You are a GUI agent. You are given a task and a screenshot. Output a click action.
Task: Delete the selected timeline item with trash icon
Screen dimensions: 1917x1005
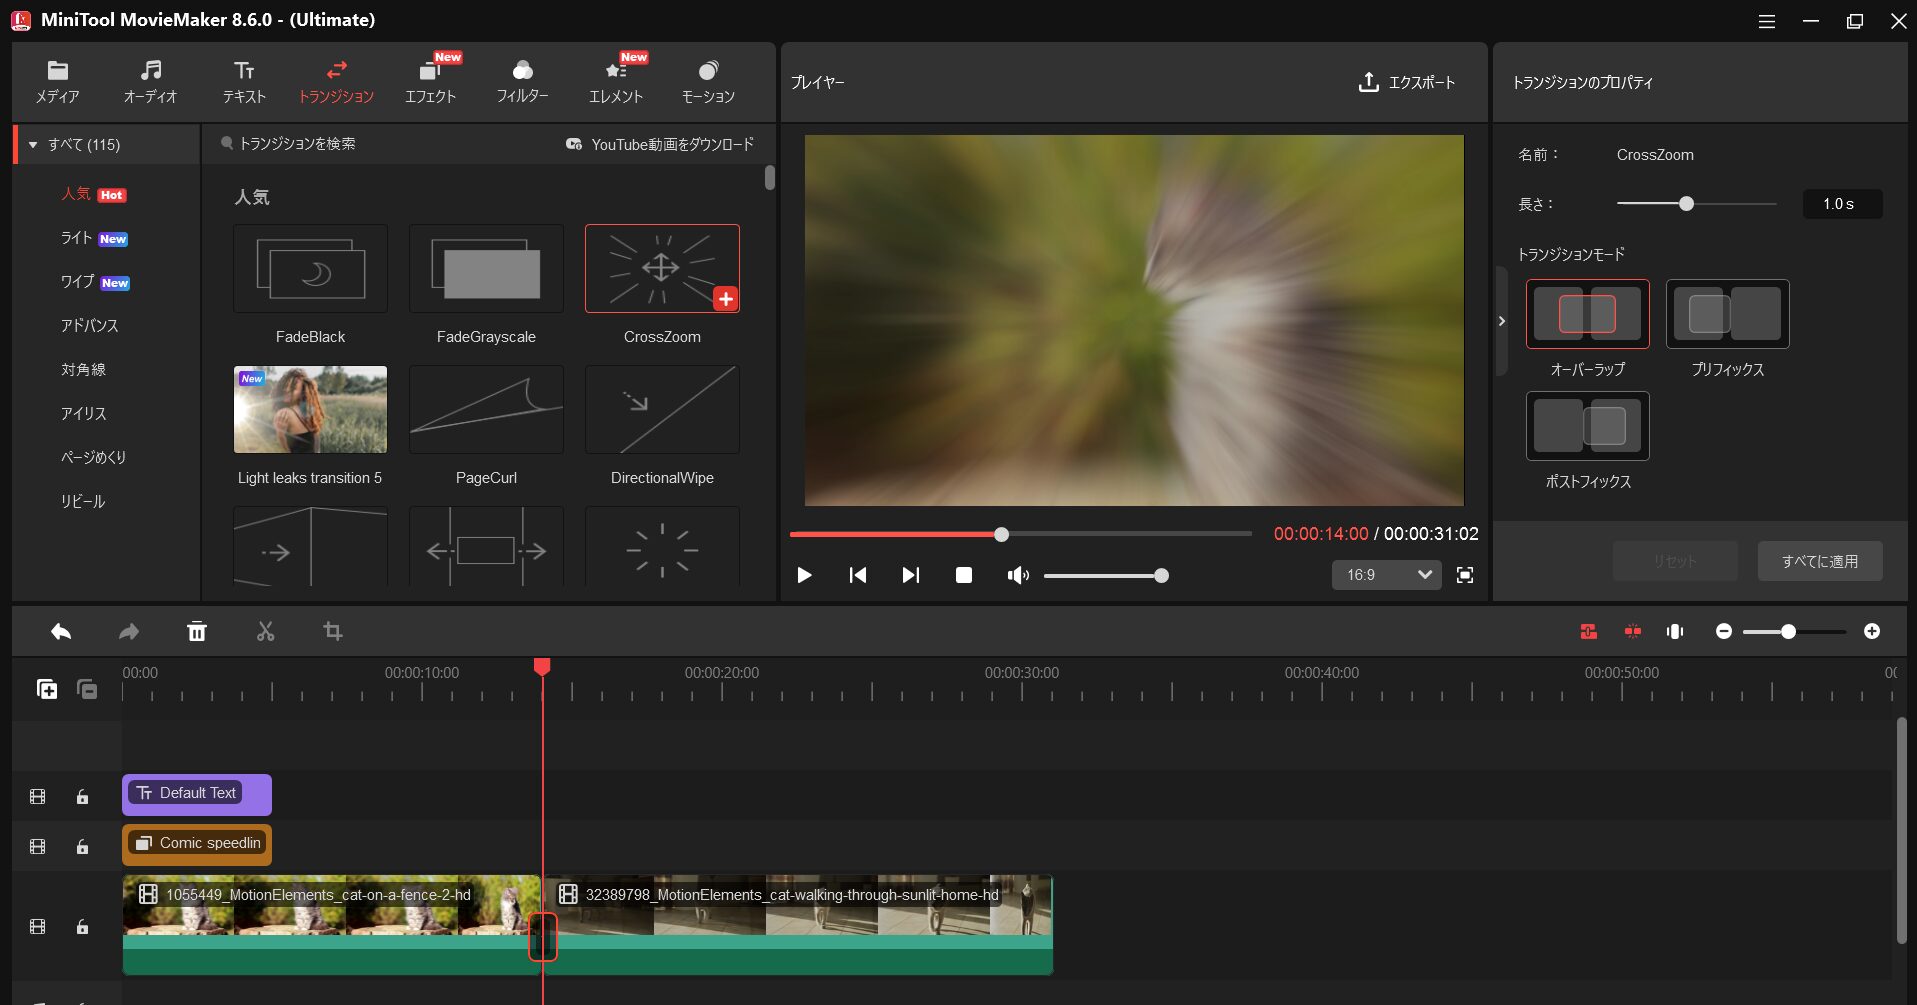click(x=197, y=632)
